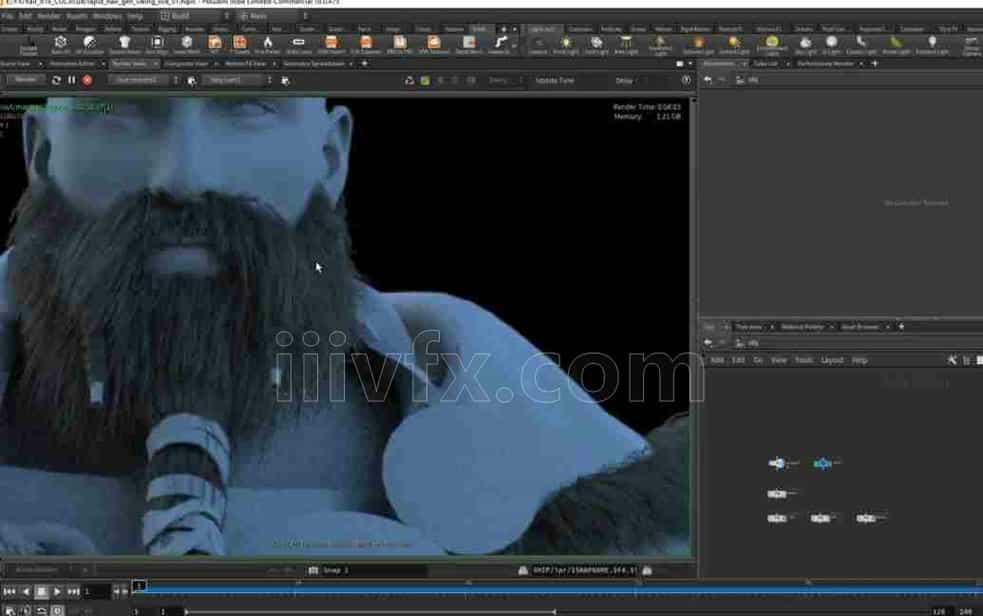Screen dimensions: 983x616
Task: Open the Tree View tab
Action: point(749,326)
